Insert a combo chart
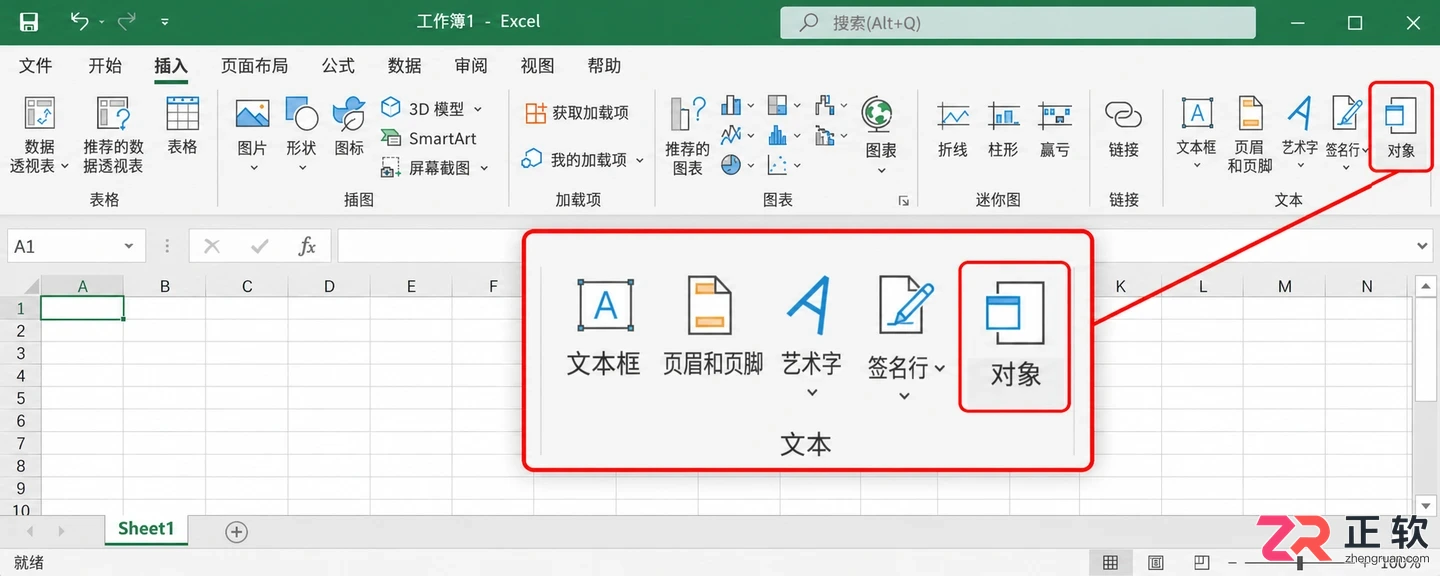1440x576 pixels. coord(825,134)
